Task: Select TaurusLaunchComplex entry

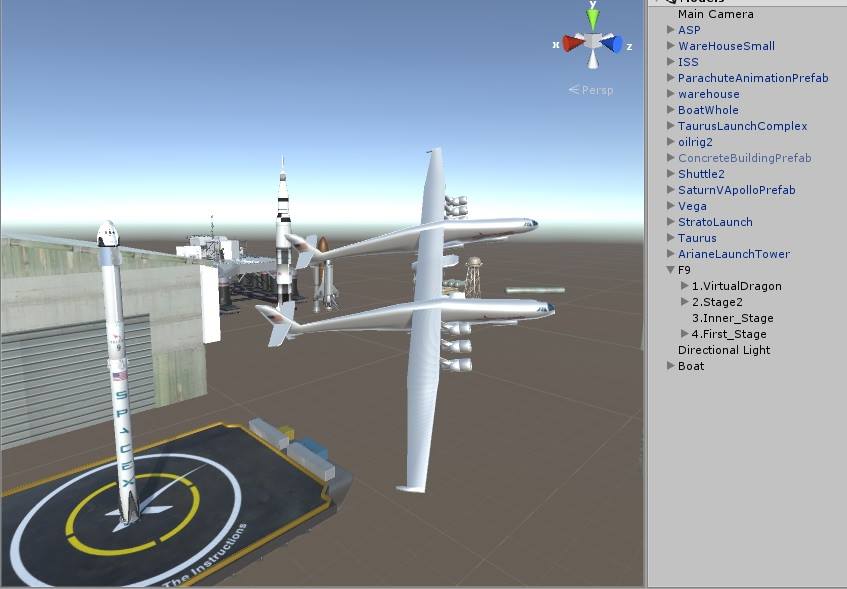Action: click(x=743, y=126)
